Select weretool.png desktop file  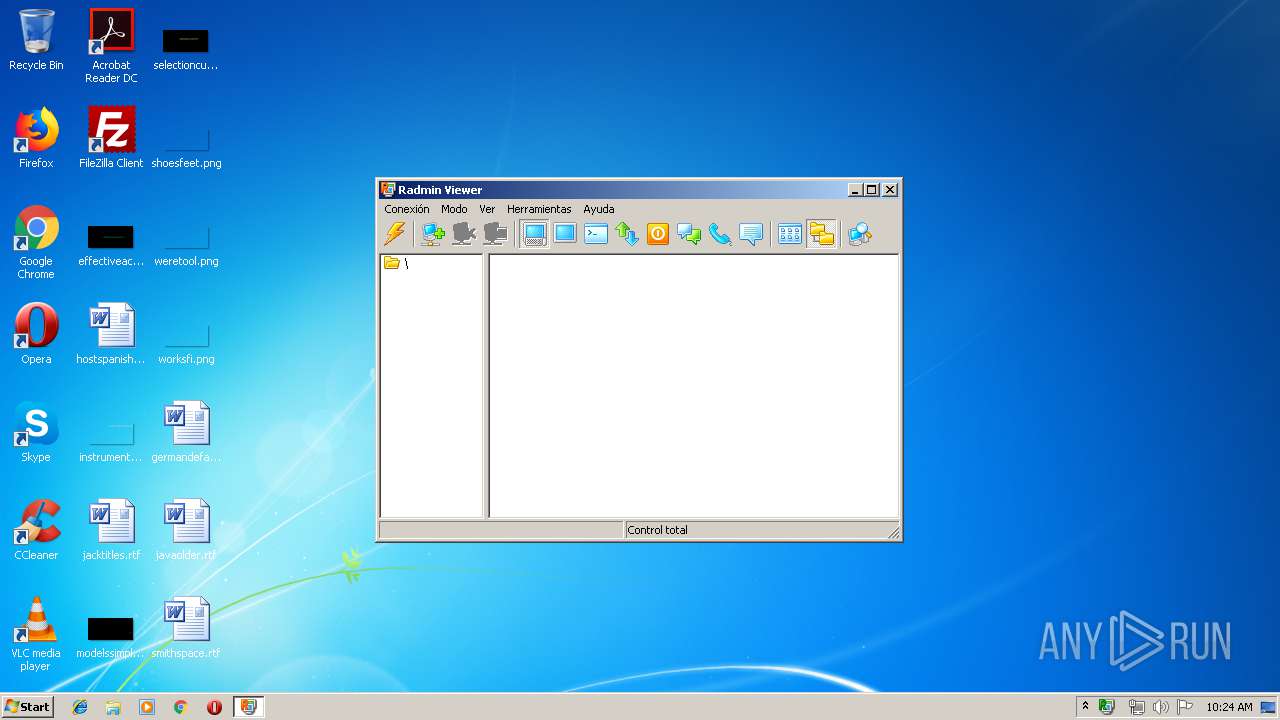click(186, 242)
